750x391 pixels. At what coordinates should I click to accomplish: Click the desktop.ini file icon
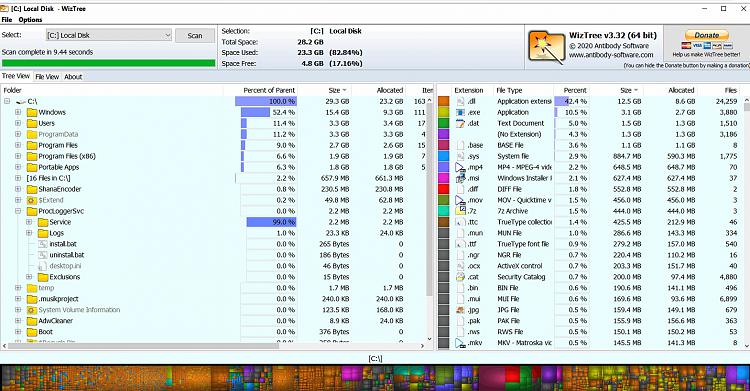click(x=43, y=266)
